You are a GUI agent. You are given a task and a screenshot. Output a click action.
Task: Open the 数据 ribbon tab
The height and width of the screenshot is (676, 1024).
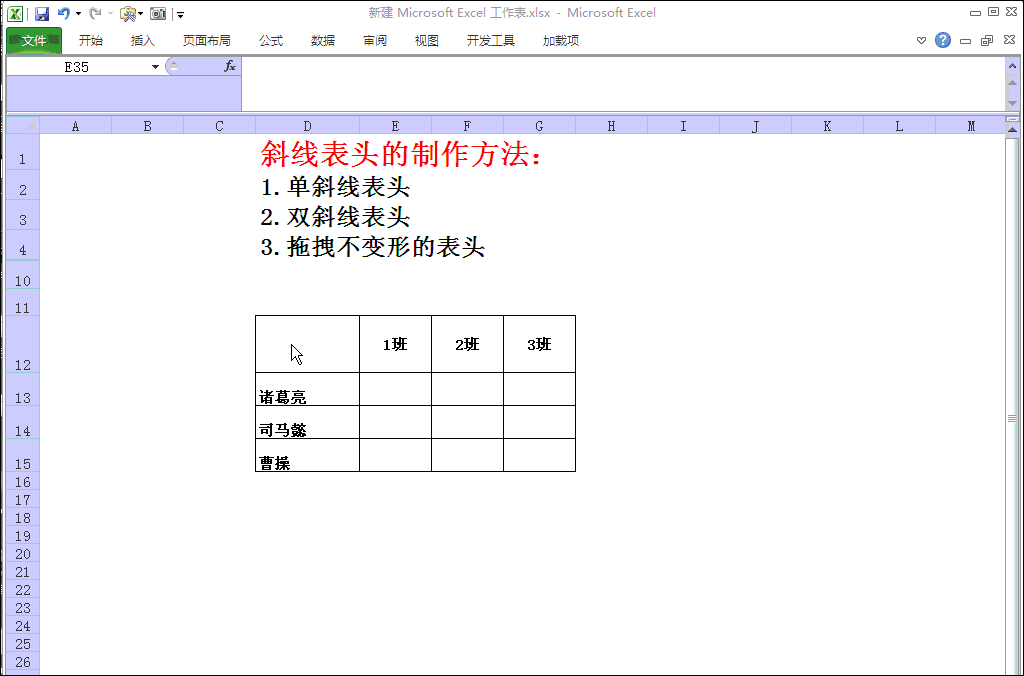coord(323,40)
